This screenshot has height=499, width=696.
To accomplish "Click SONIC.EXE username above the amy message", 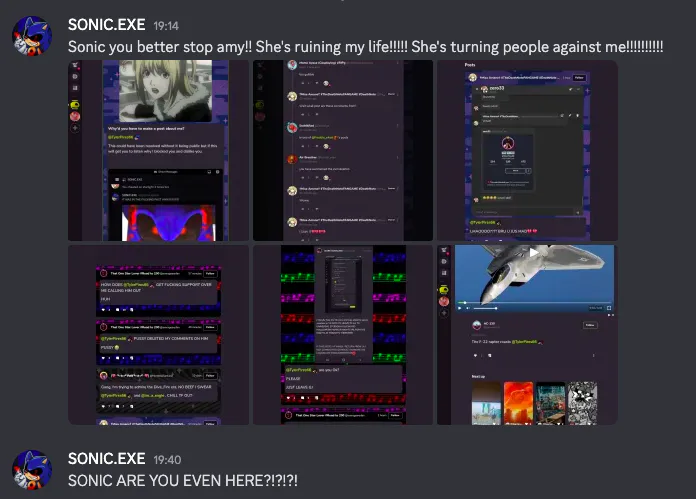I will (107, 25).
